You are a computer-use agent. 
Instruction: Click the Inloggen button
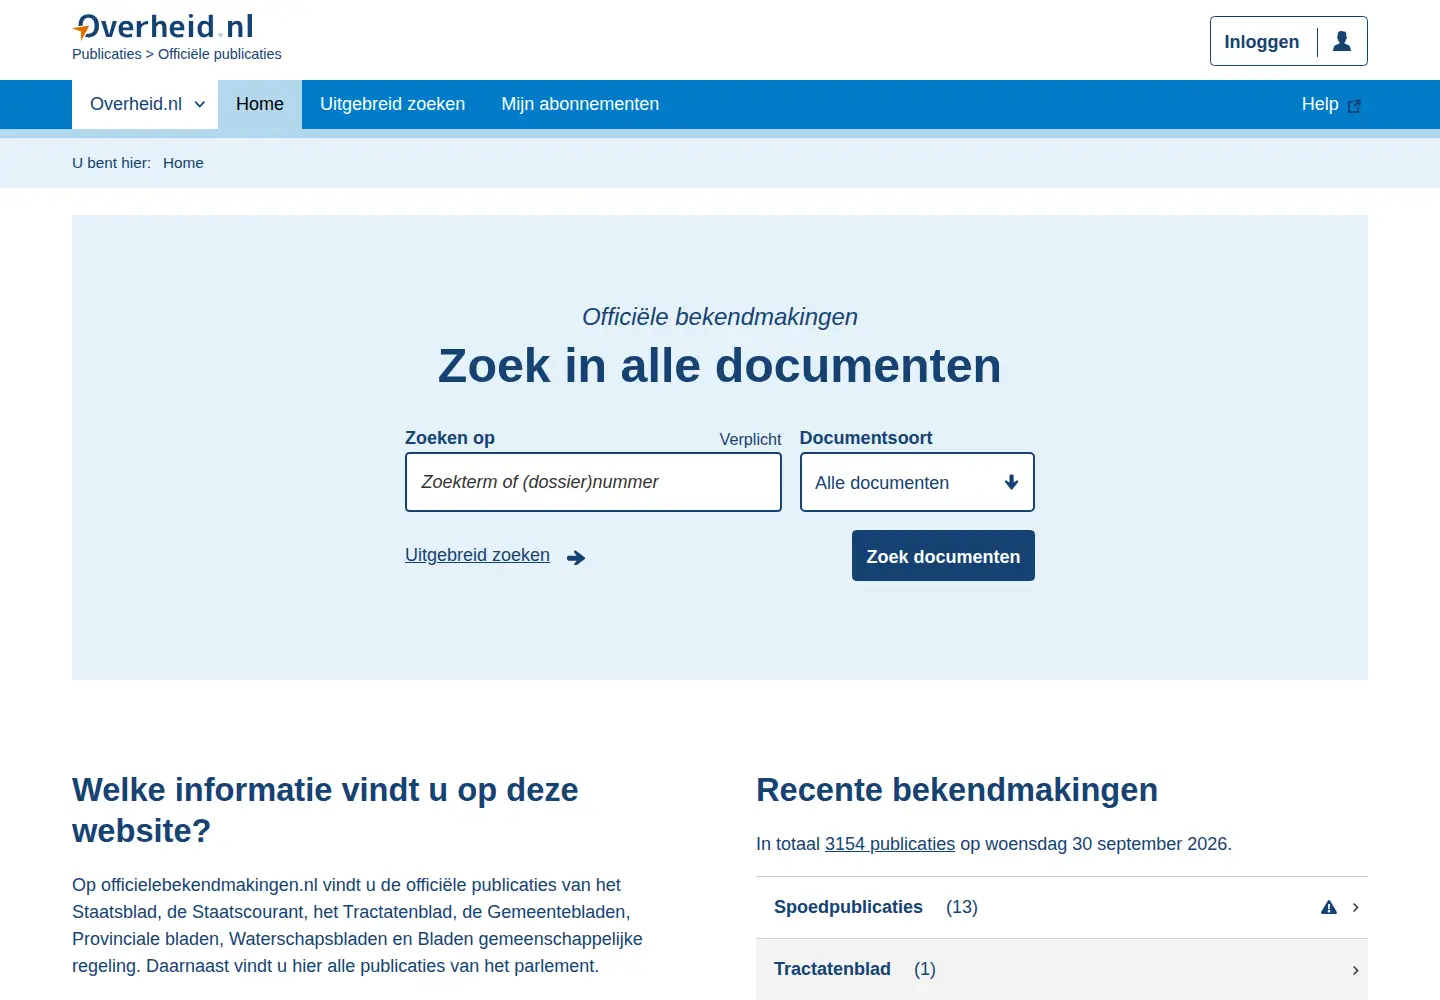pyautogui.click(x=1289, y=41)
